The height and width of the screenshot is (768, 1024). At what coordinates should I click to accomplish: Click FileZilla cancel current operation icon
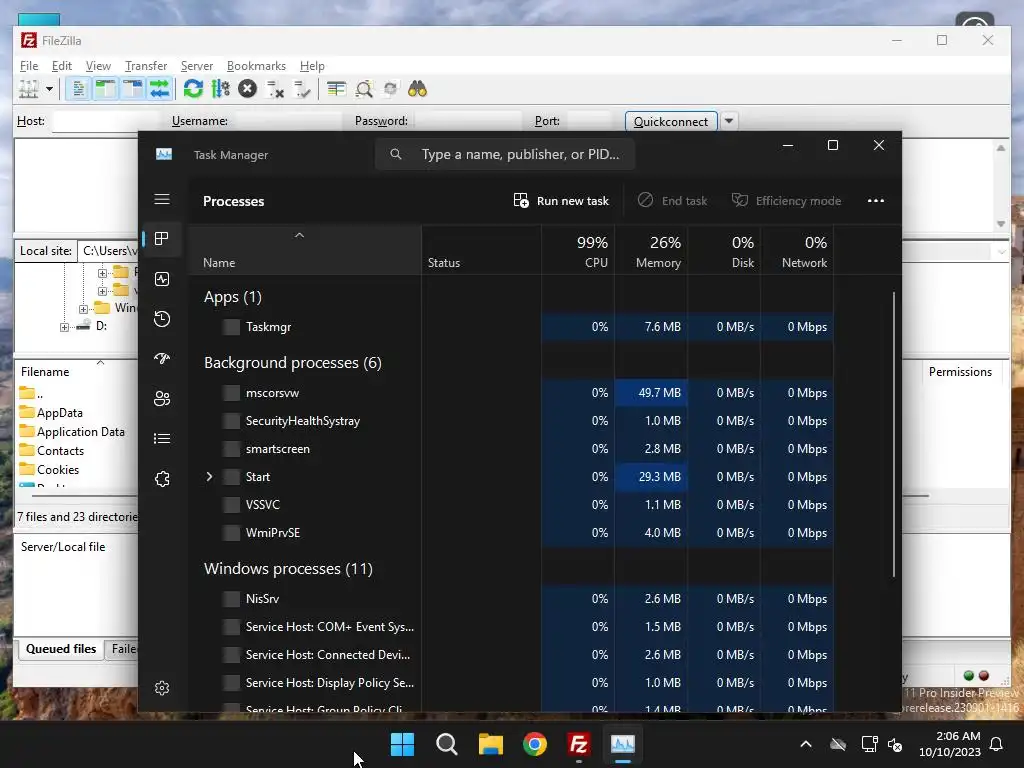click(248, 89)
